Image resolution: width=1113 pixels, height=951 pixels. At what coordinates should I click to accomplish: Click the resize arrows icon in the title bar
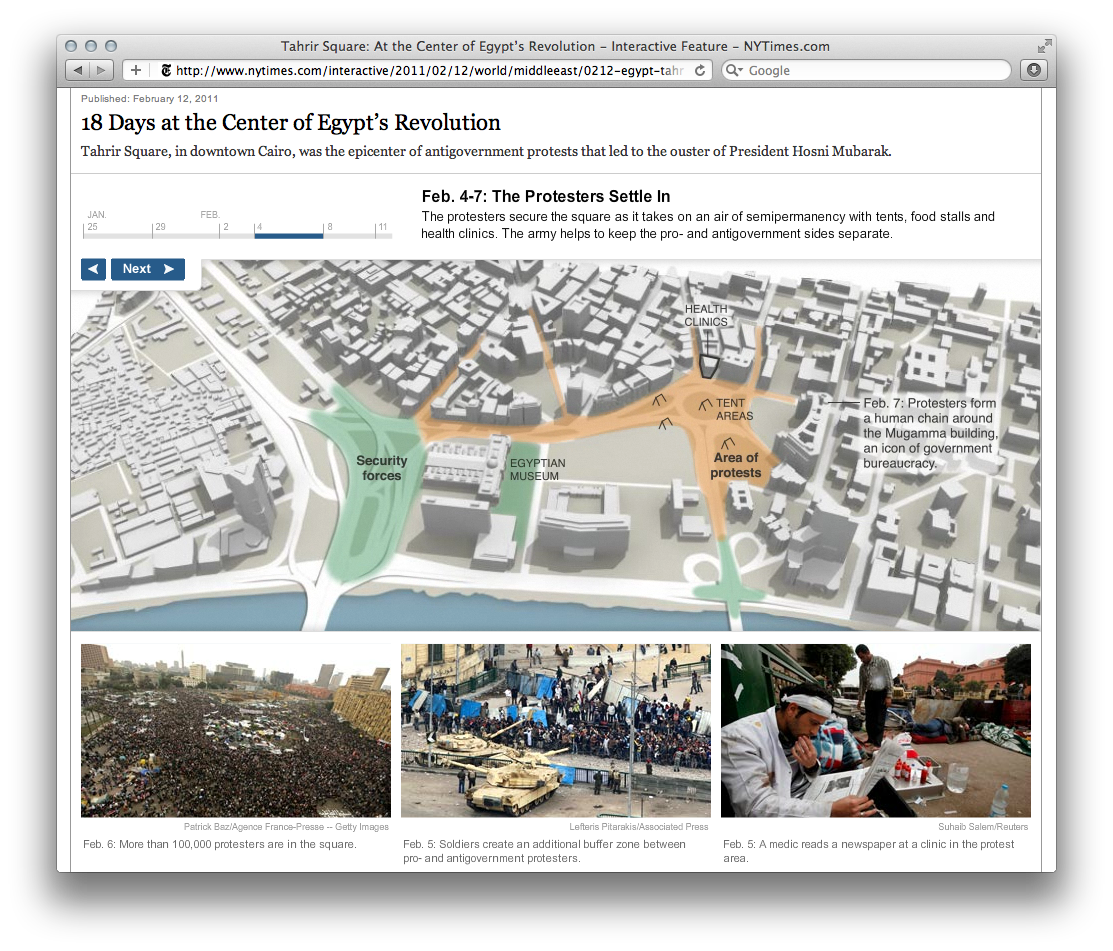click(x=1044, y=45)
